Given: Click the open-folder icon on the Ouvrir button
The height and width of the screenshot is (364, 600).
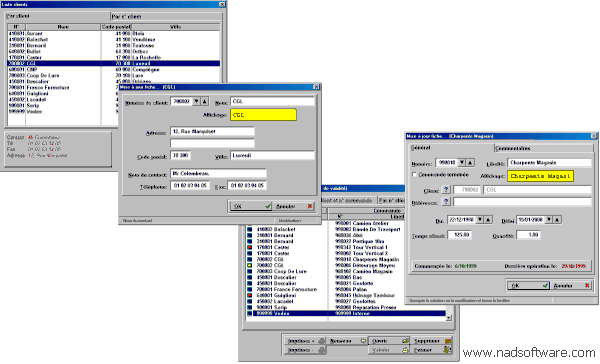Looking at the screenshot, I should (405, 341).
